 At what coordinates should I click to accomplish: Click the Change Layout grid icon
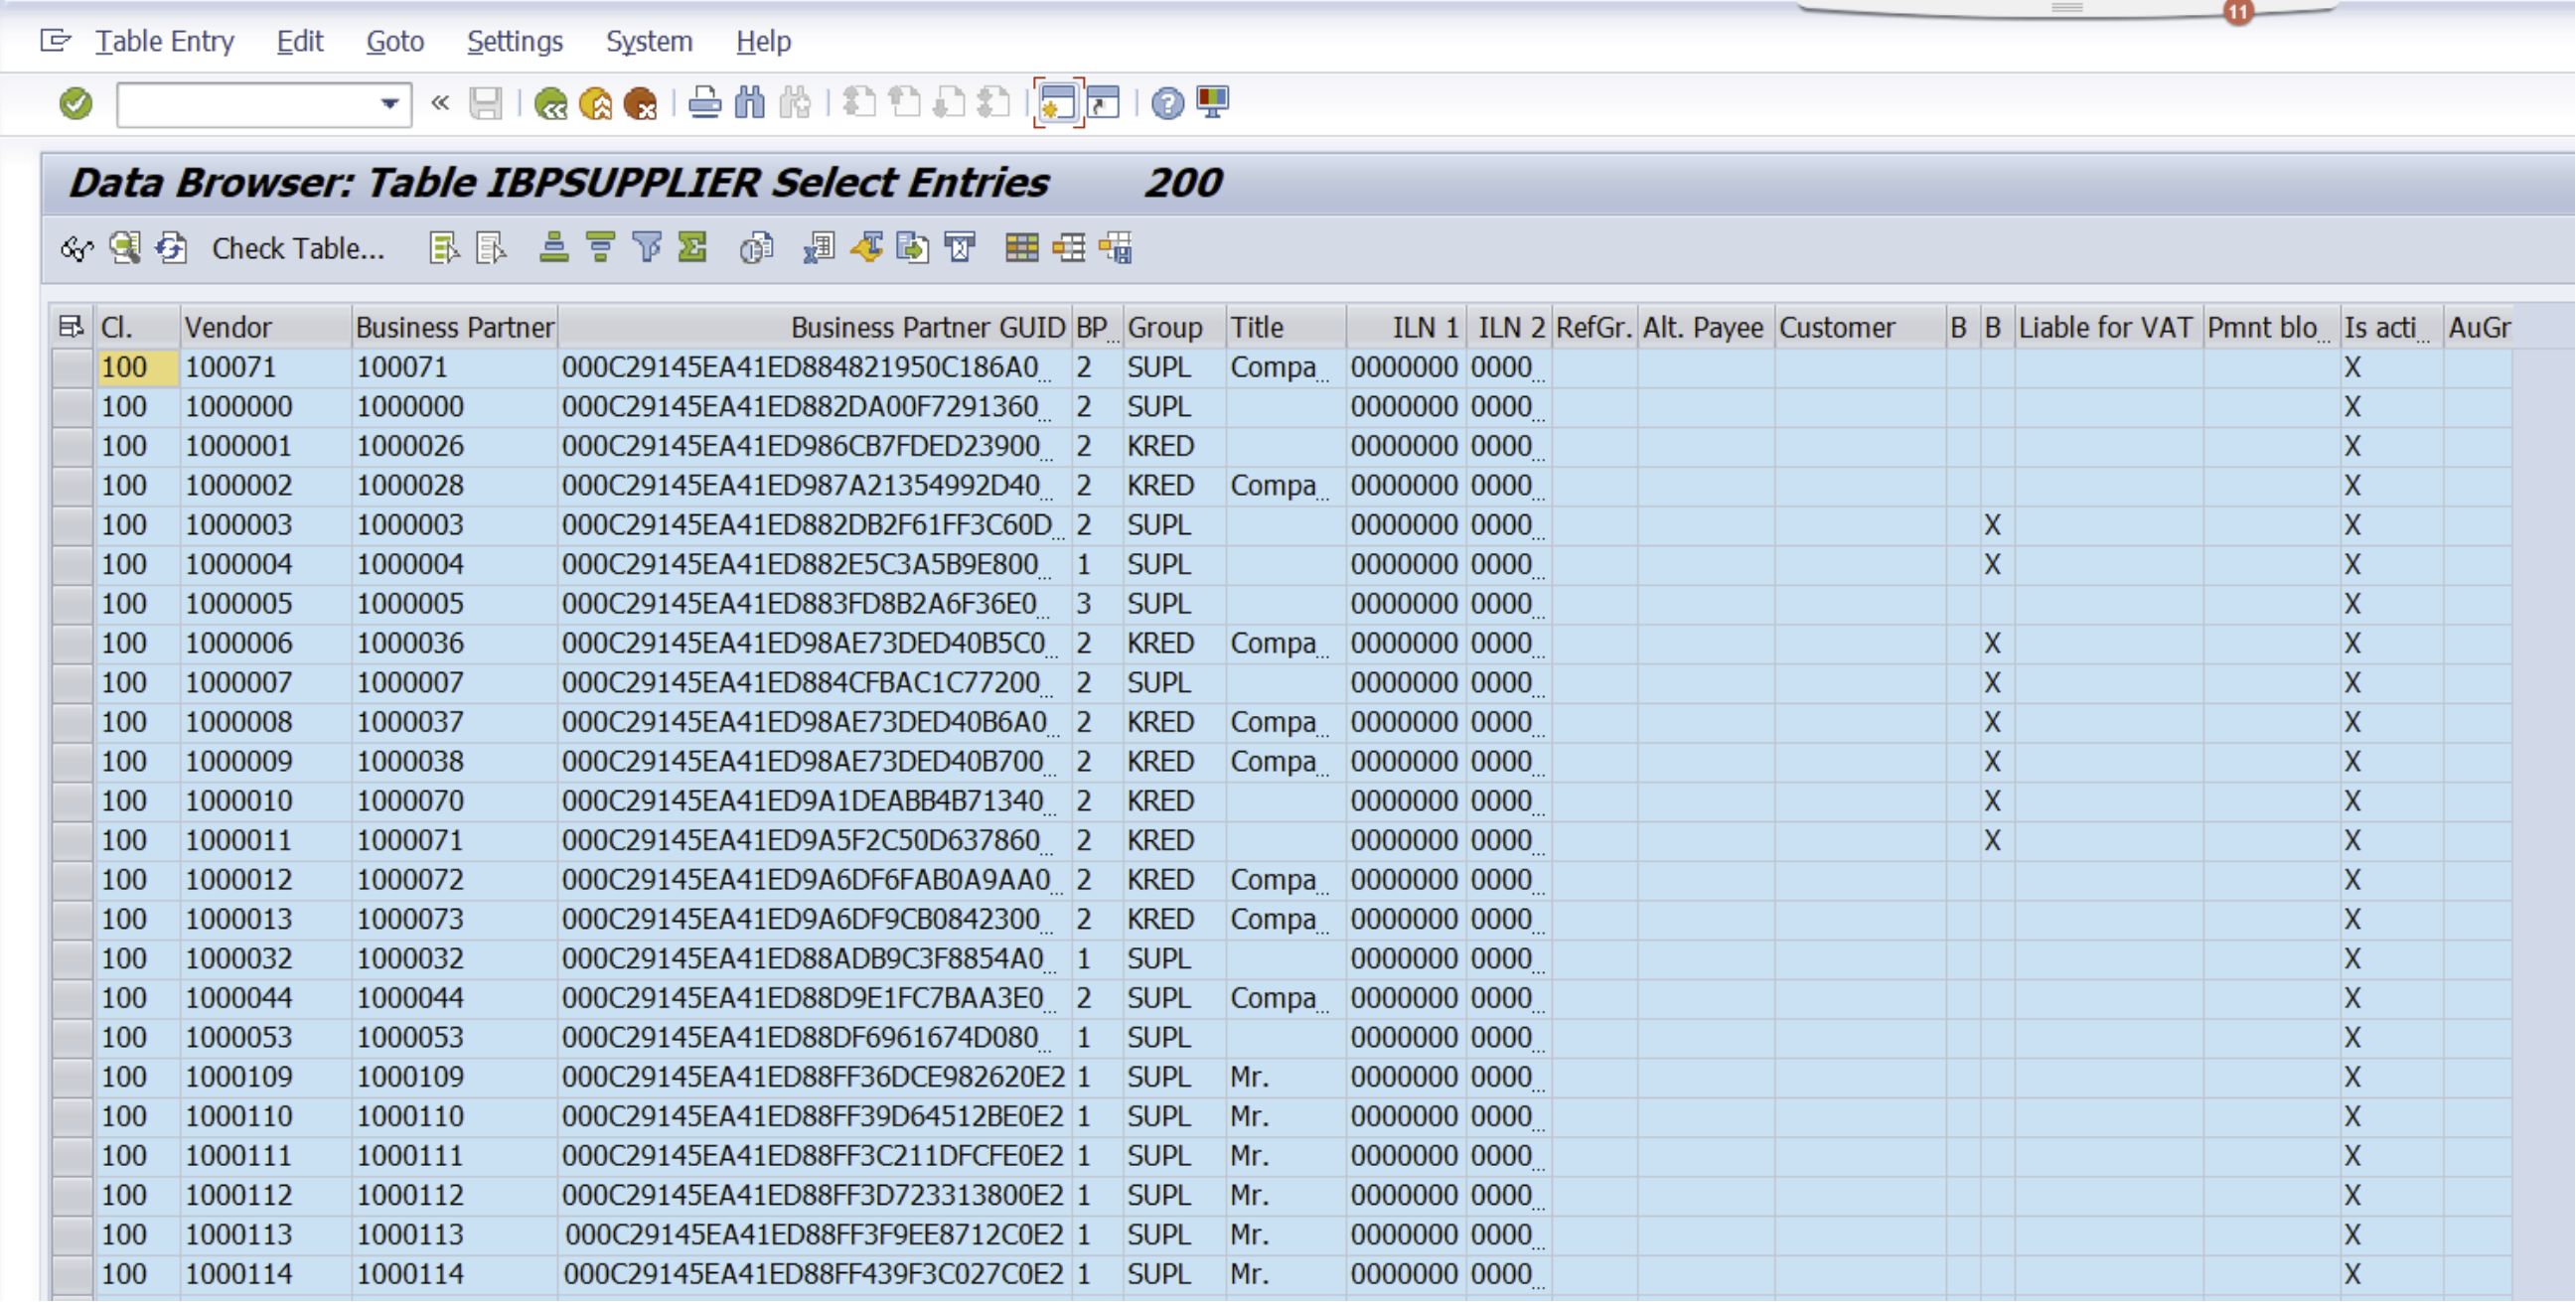1022,248
